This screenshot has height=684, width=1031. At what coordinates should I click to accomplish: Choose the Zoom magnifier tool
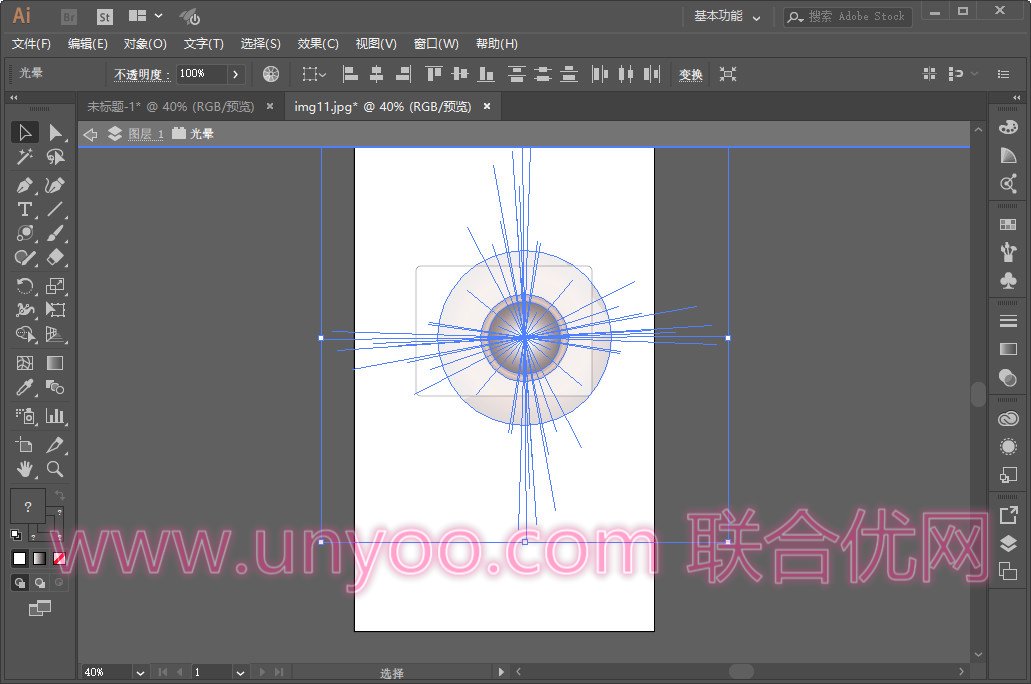(x=55, y=468)
